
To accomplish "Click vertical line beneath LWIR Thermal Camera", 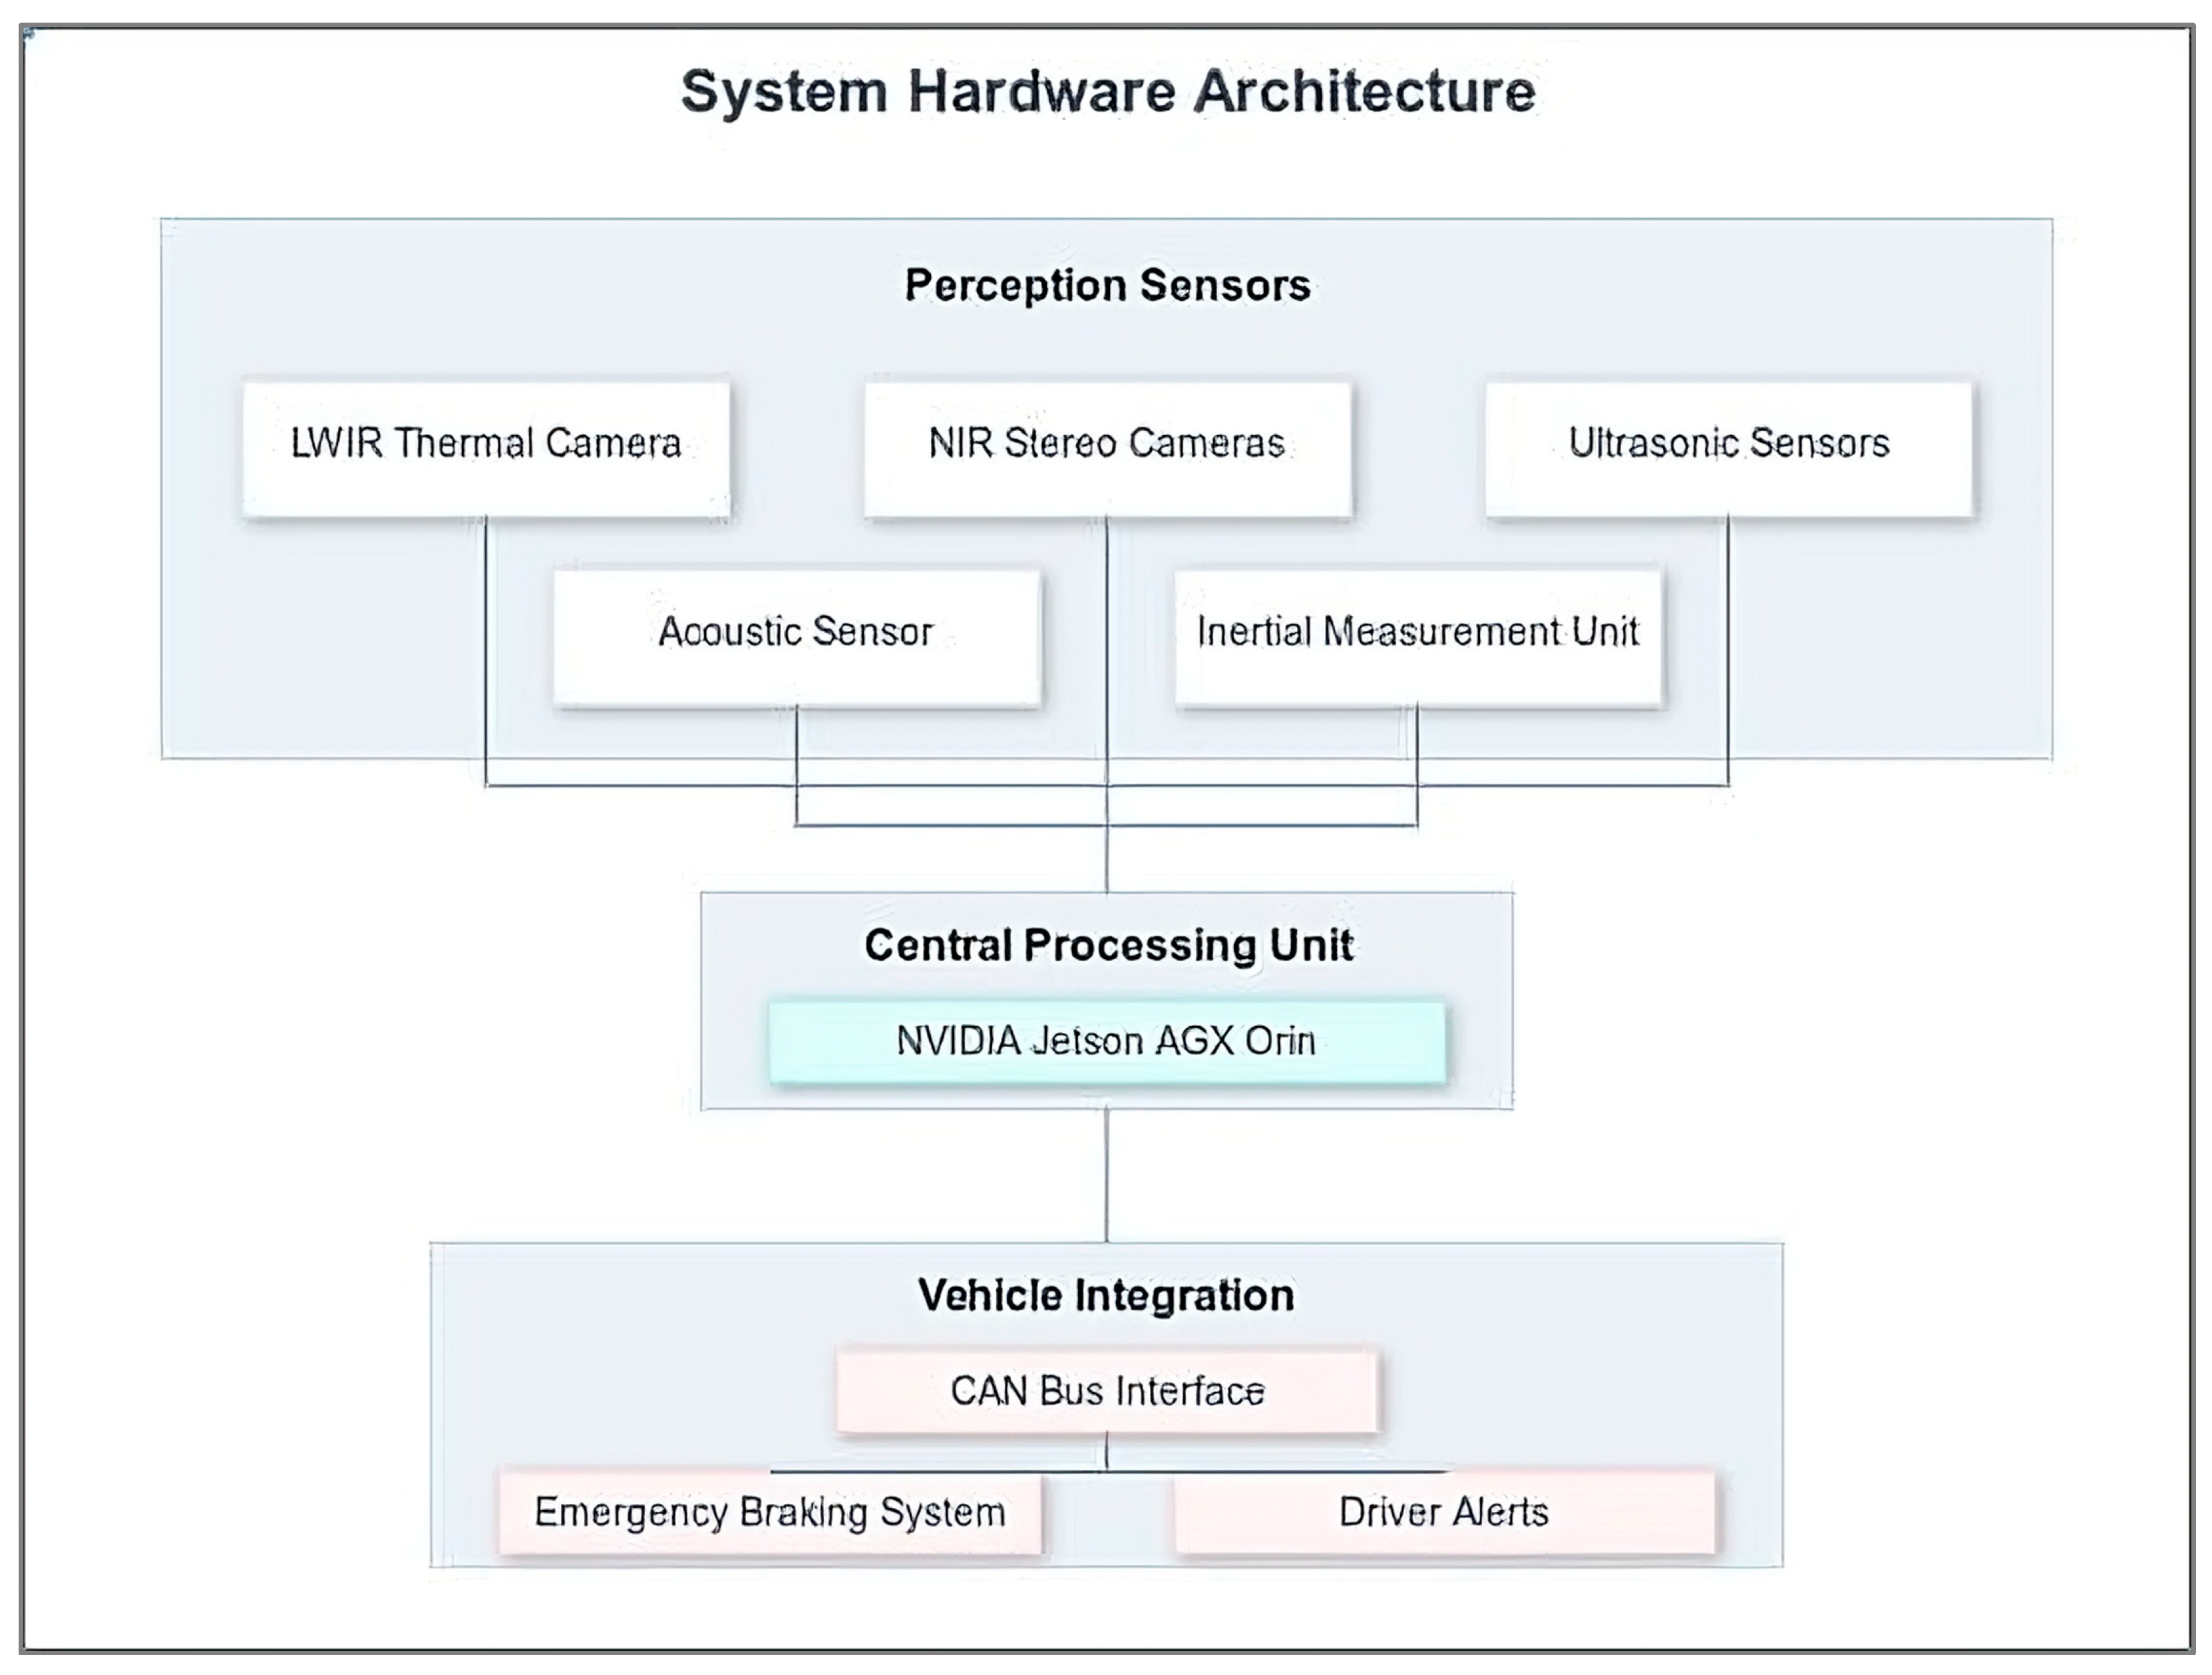I will tap(486, 650).
